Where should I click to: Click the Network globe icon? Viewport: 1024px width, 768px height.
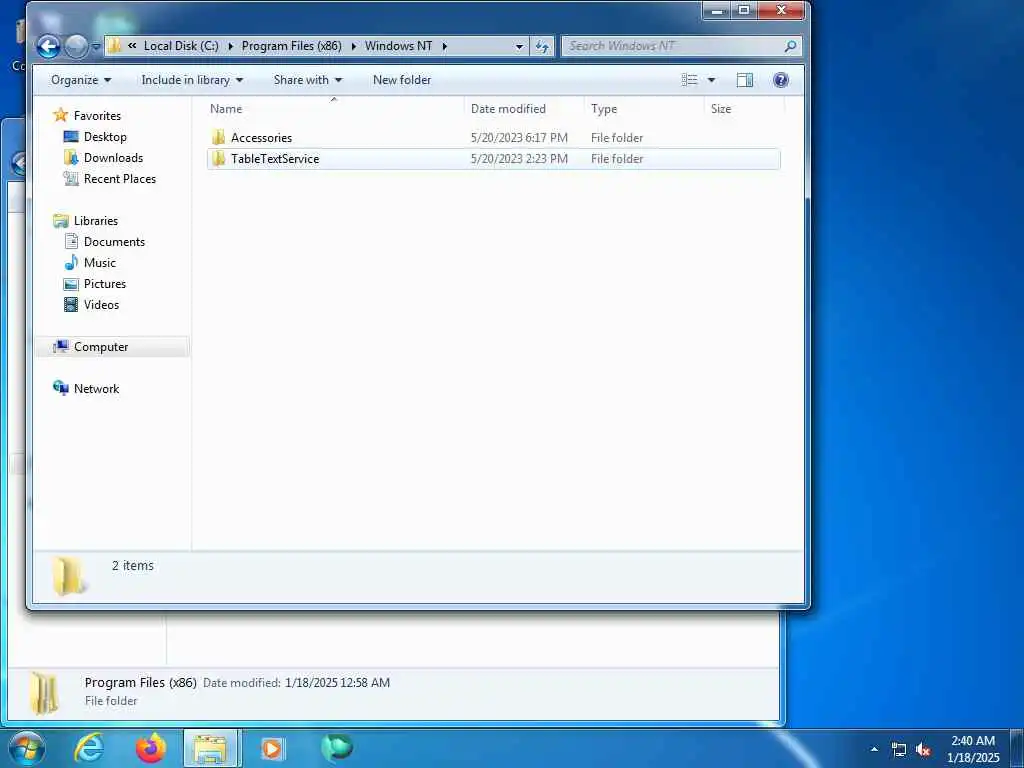61,388
